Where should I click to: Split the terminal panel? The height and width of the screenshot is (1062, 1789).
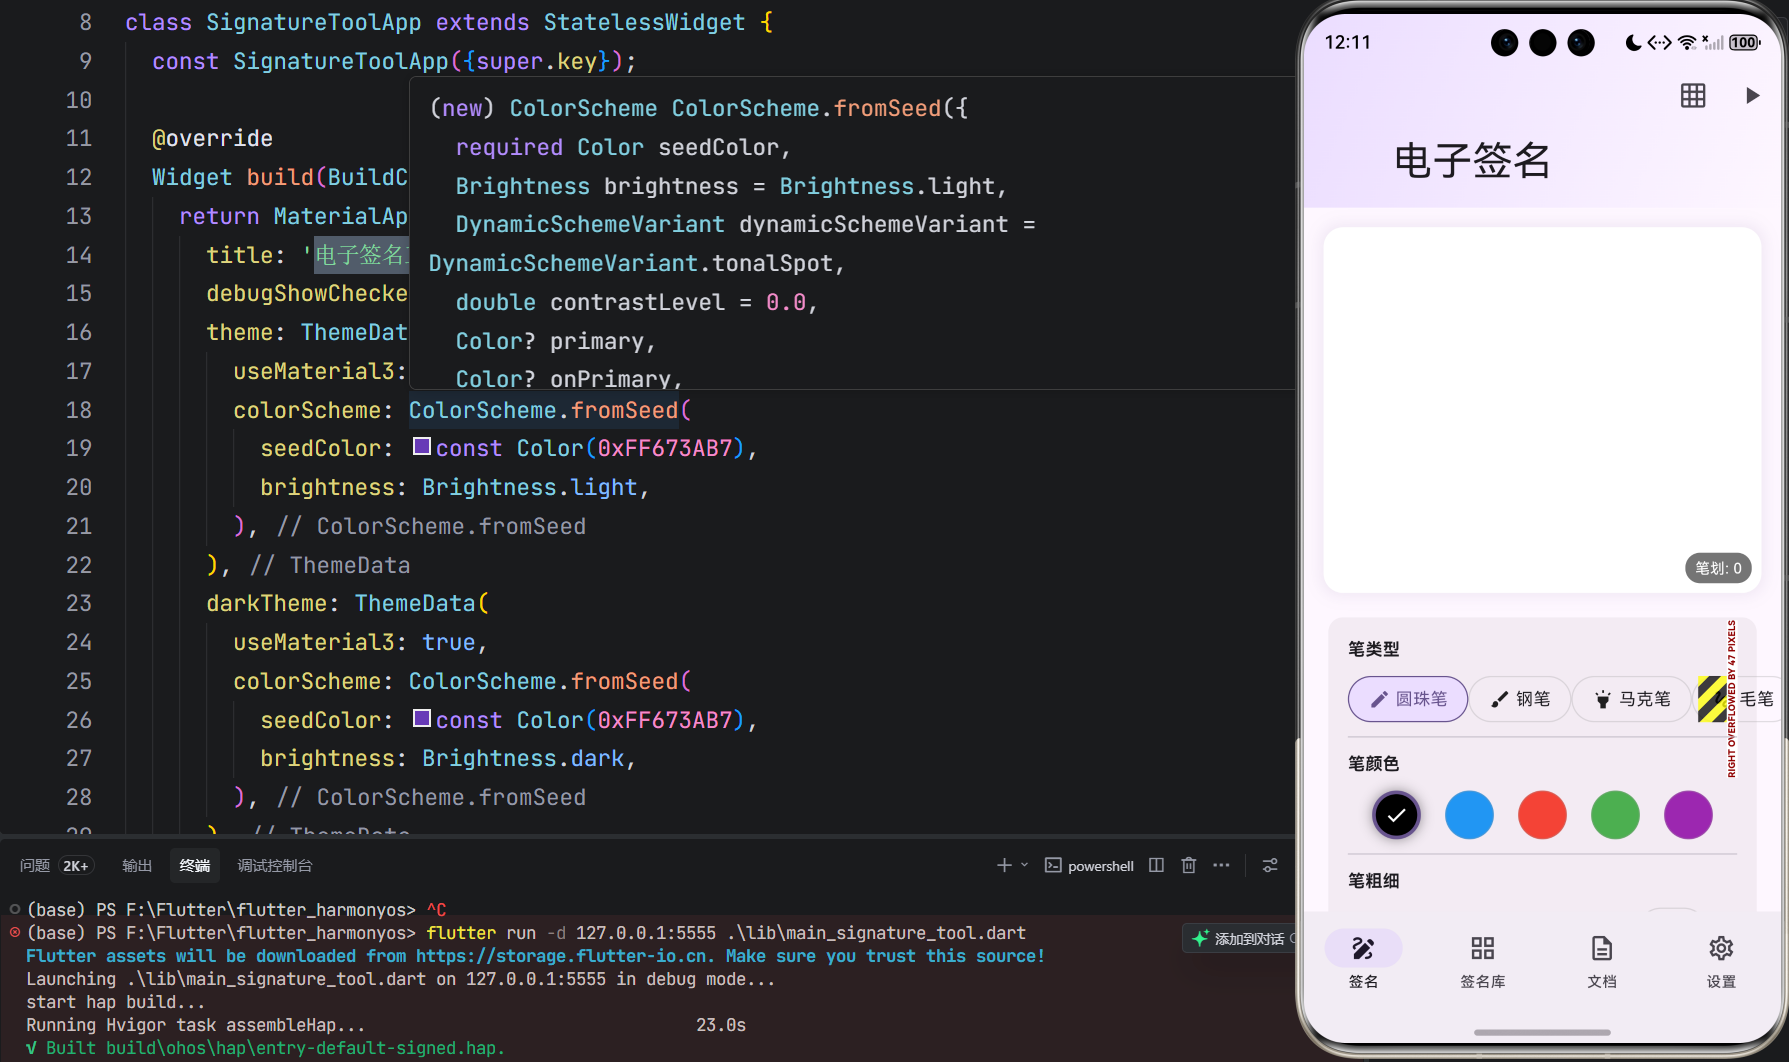pos(1156,865)
